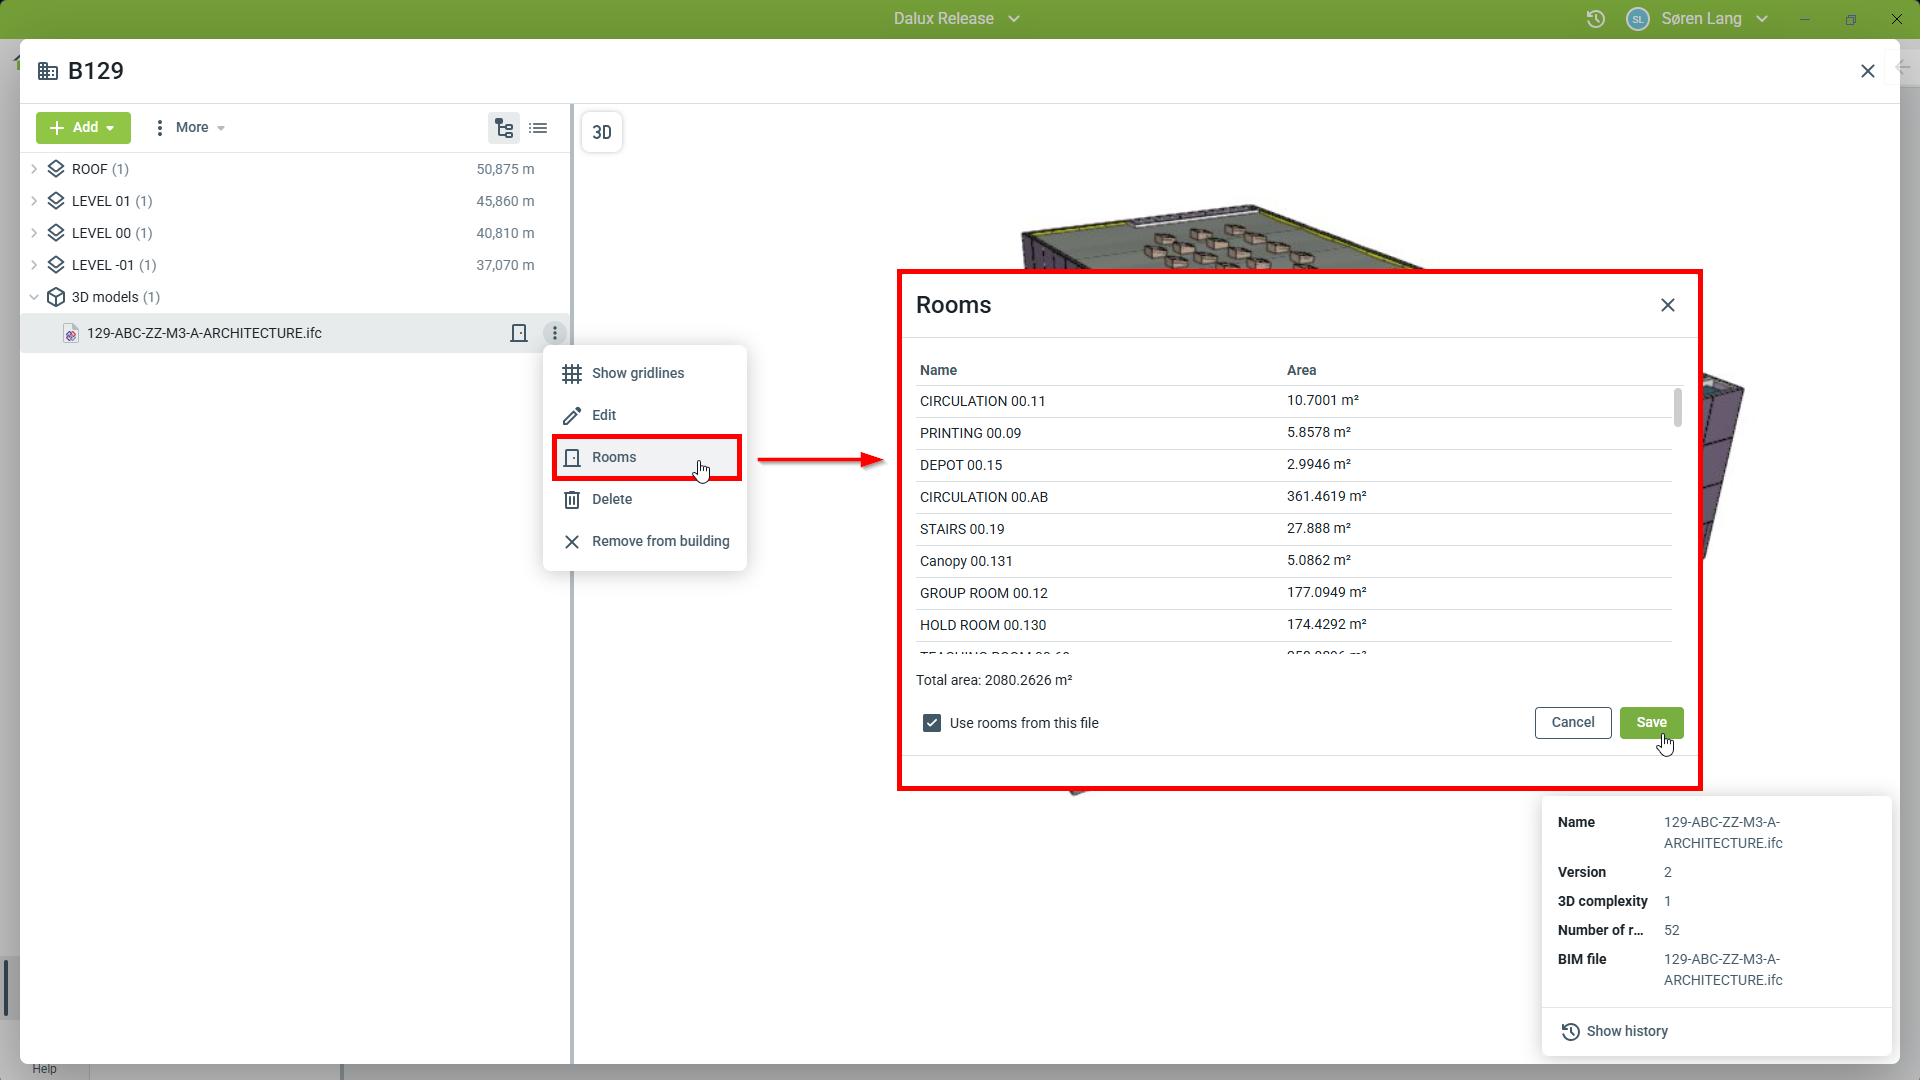The image size is (1920, 1080).
Task: Click the Rooms list scrollbar thumb
Action: click(x=1677, y=407)
